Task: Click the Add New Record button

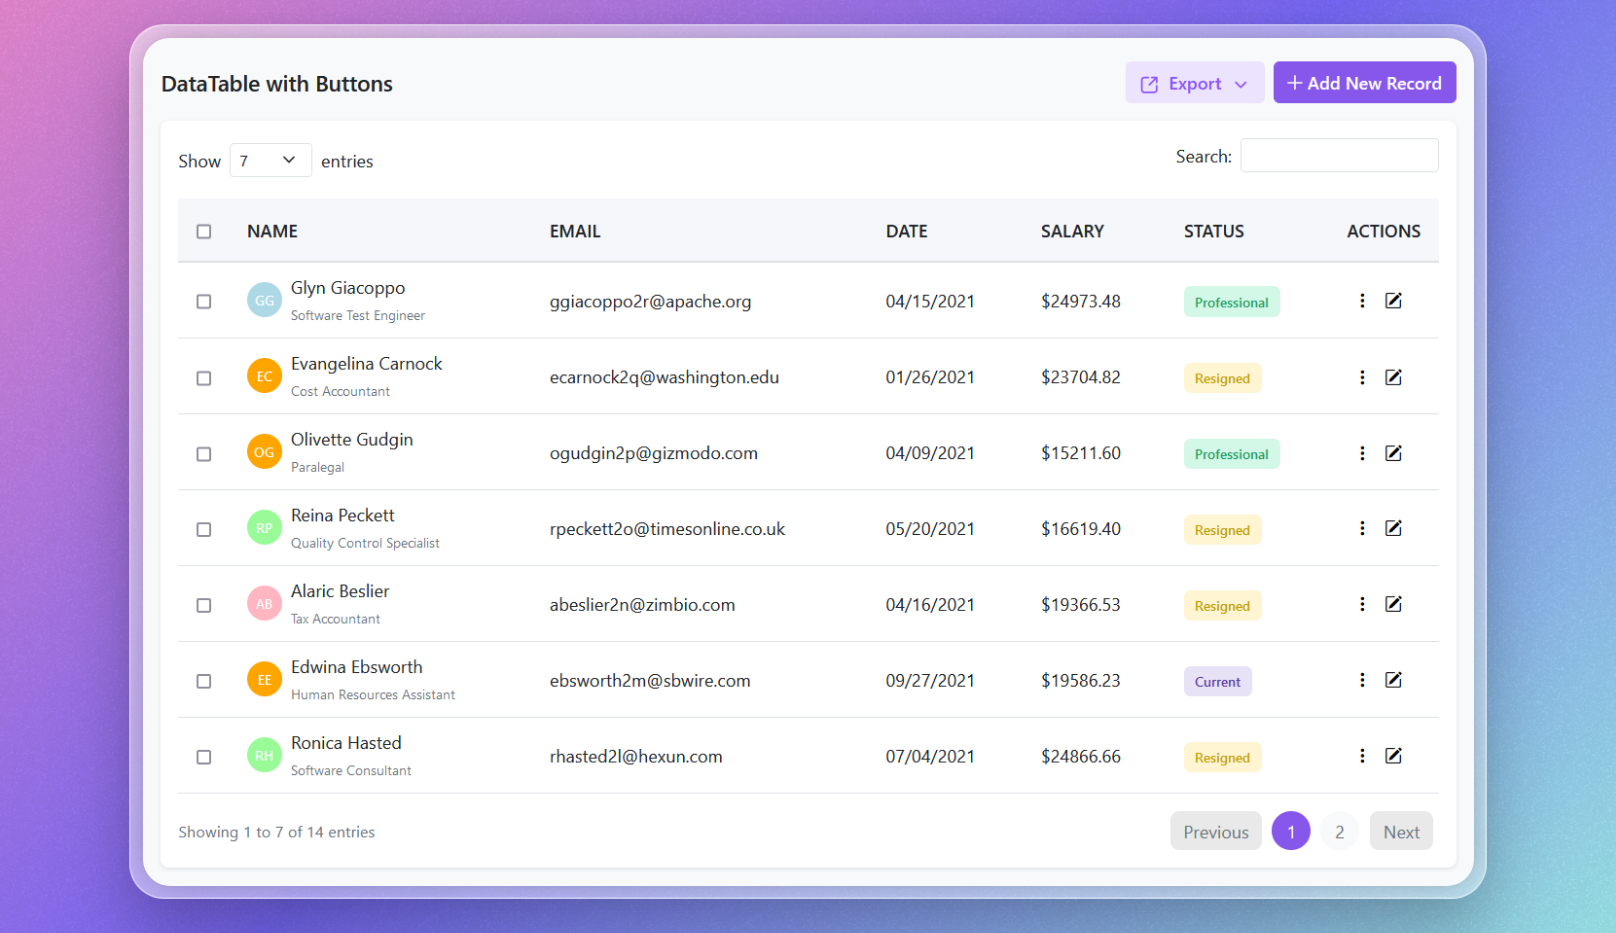Action: [x=1364, y=83]
